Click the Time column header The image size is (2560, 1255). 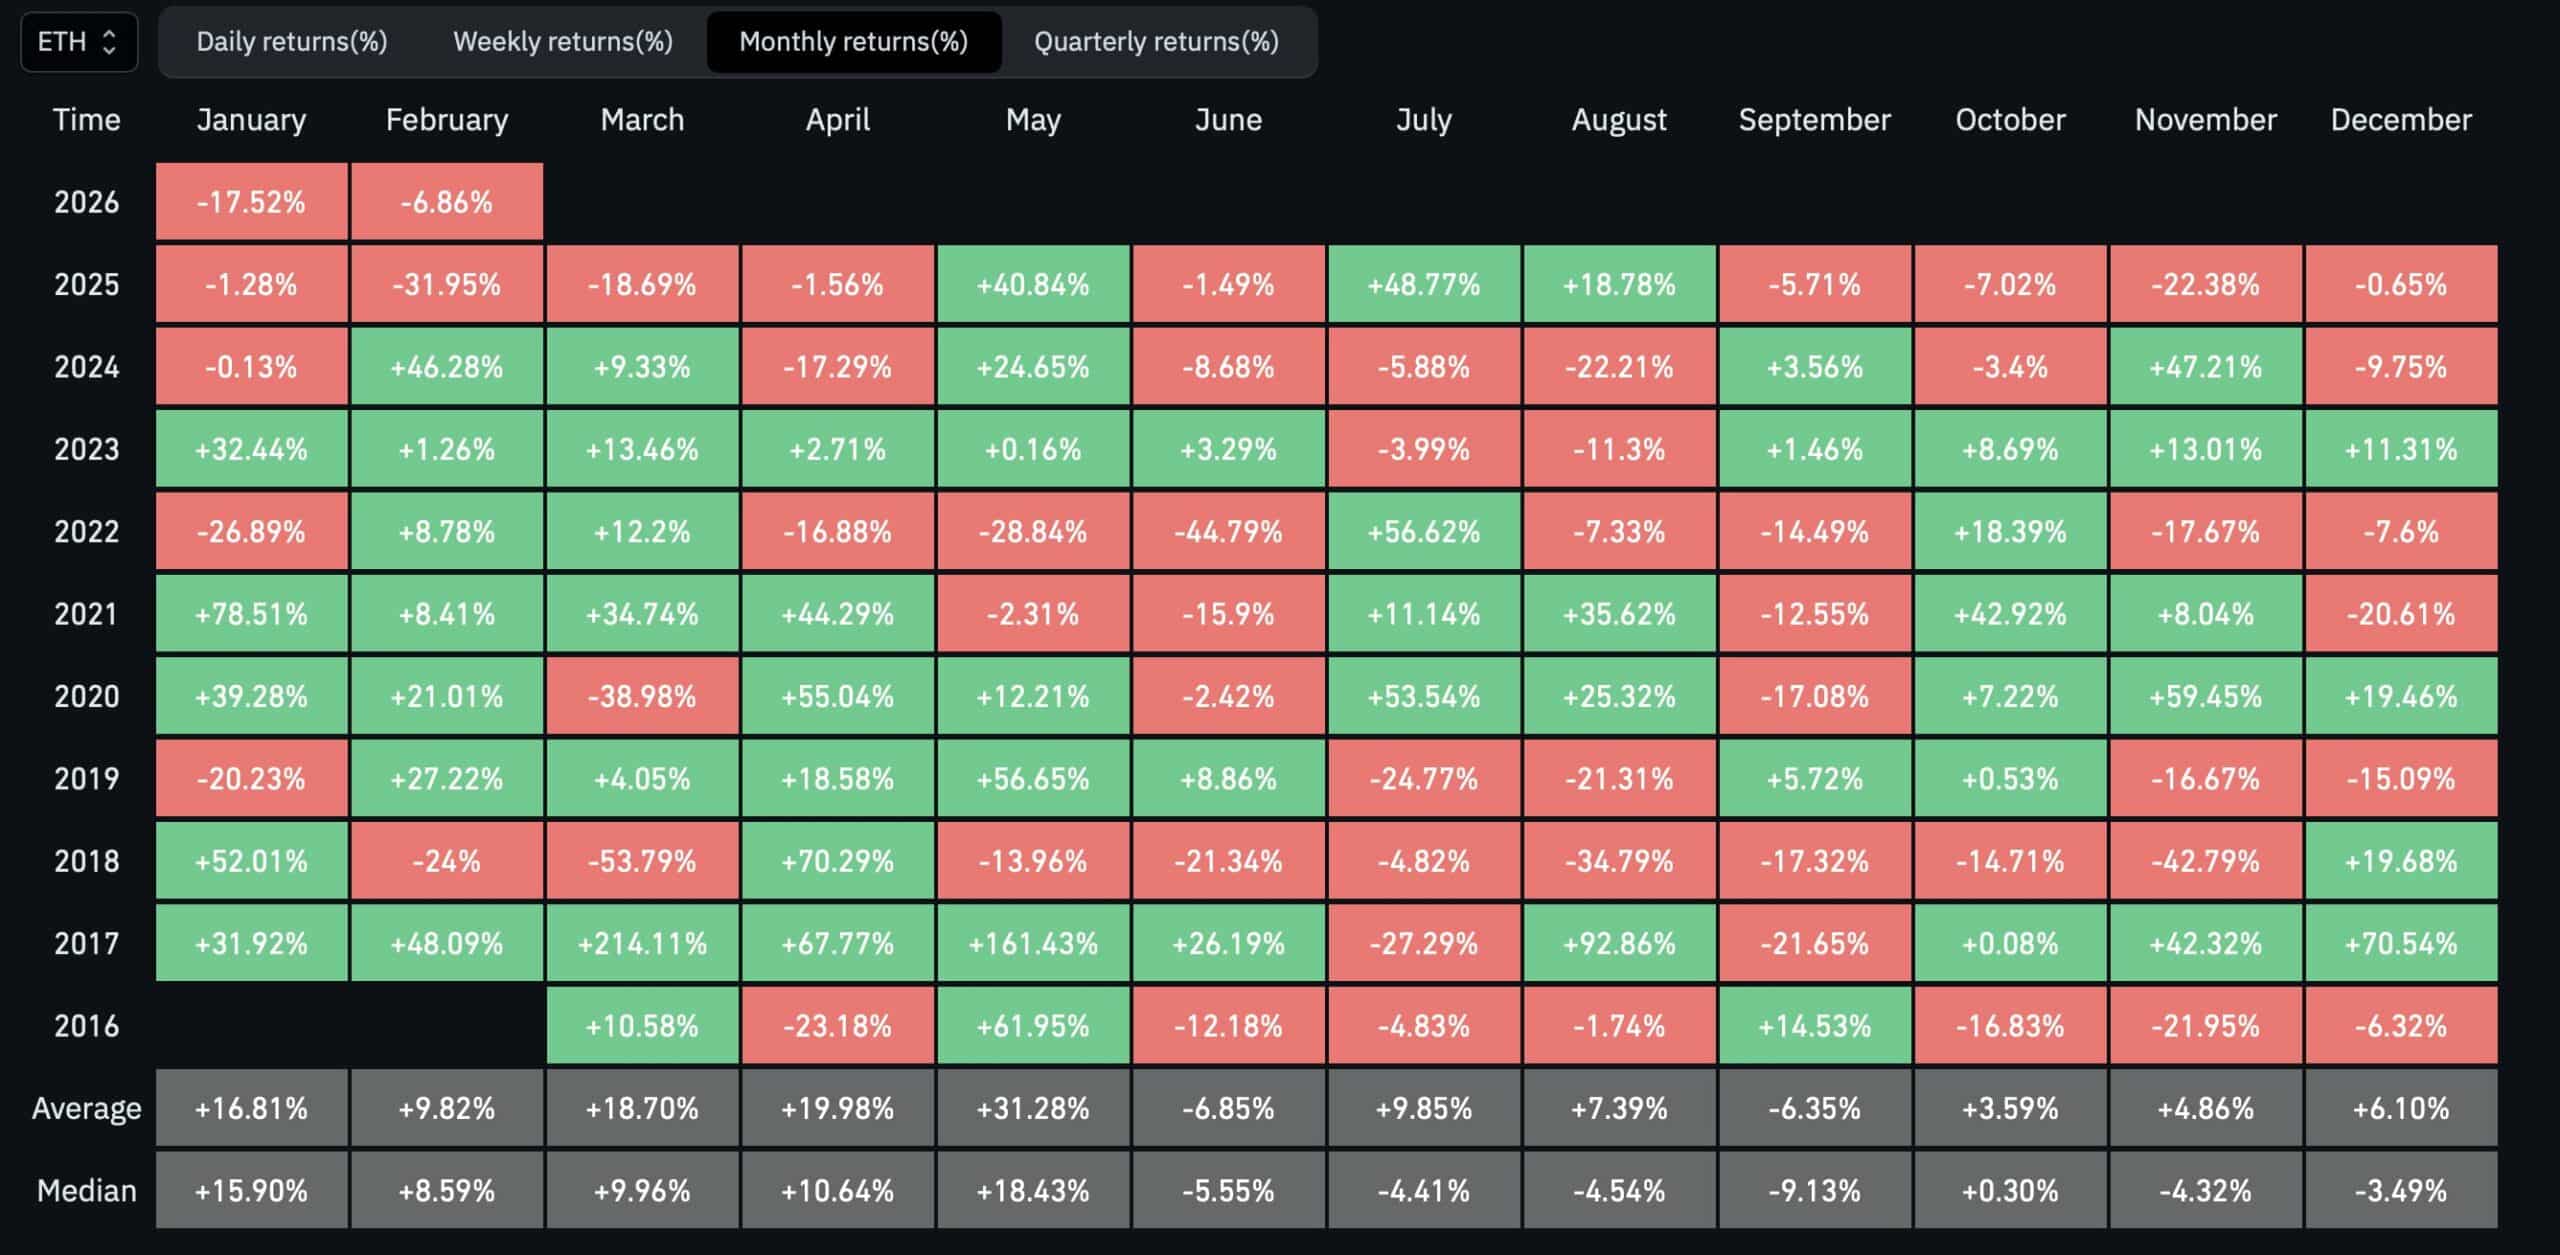click(x=86, y=120)
